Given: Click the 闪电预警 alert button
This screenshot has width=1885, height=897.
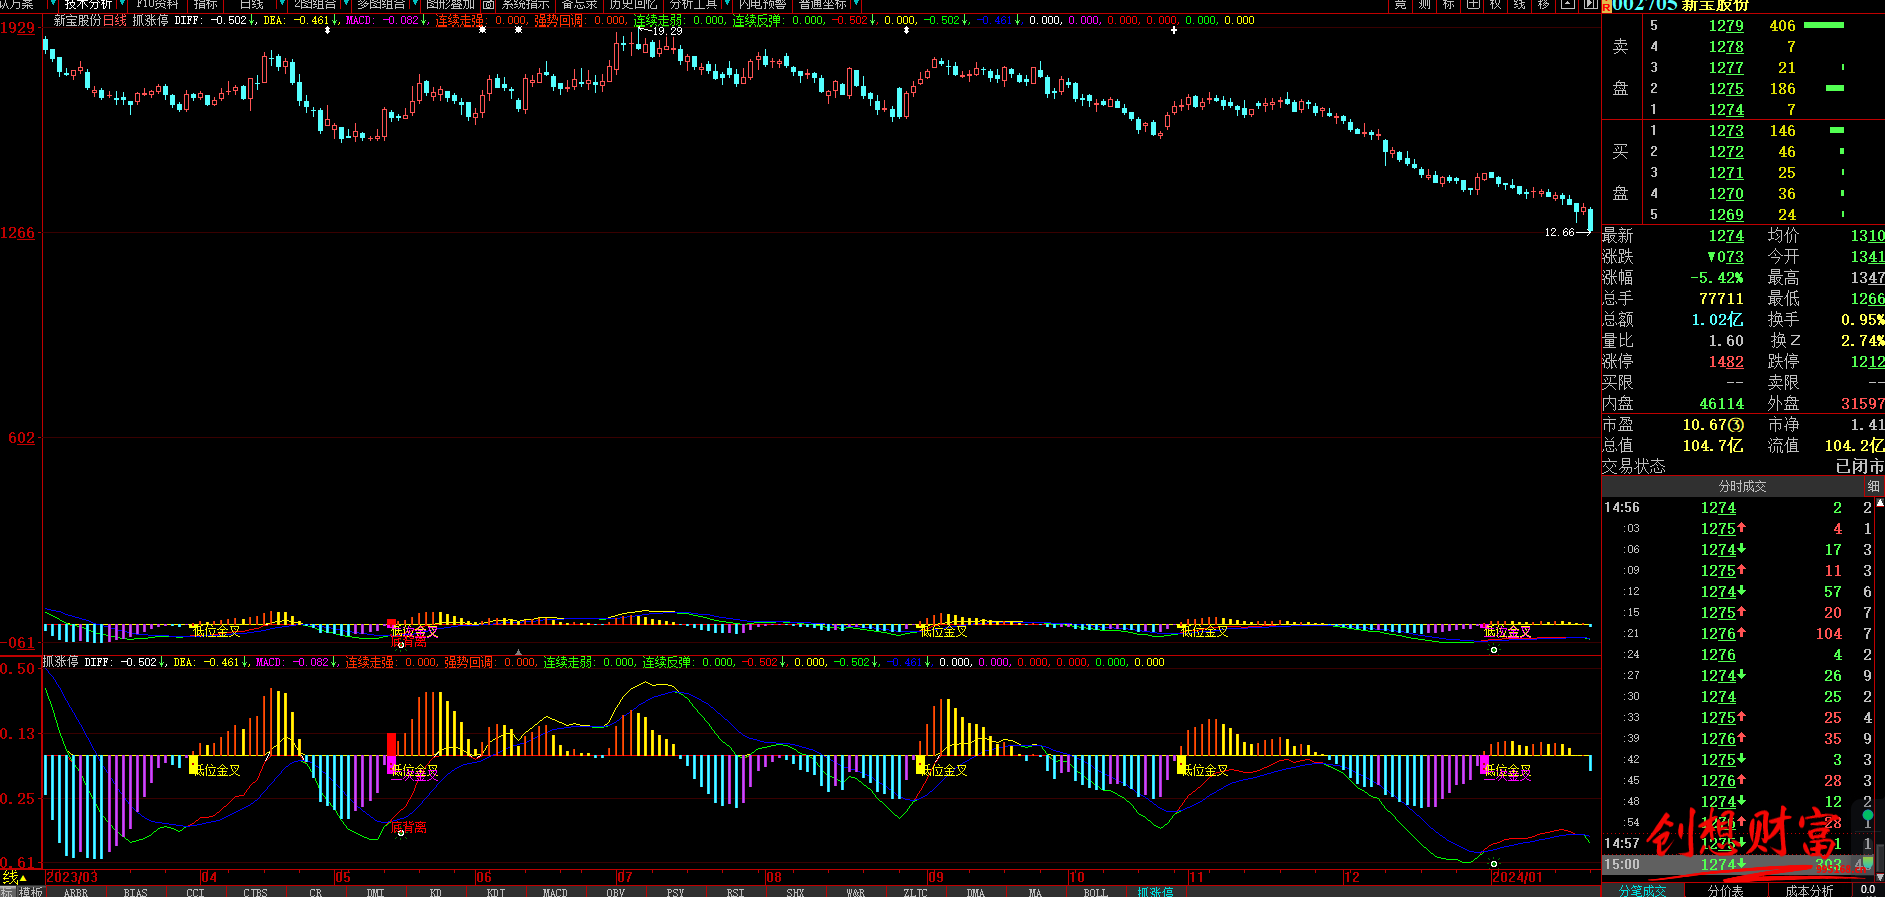Looking at the screenshot, I should coord(762,5).
